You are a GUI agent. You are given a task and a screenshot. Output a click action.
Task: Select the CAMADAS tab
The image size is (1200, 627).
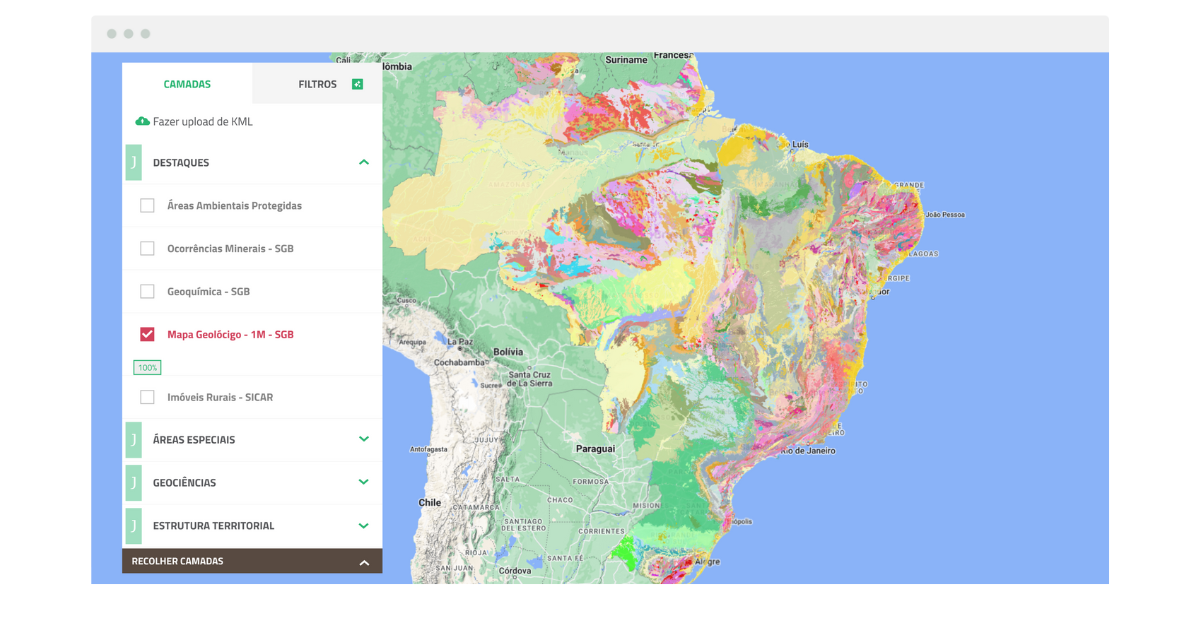point(187,84)
